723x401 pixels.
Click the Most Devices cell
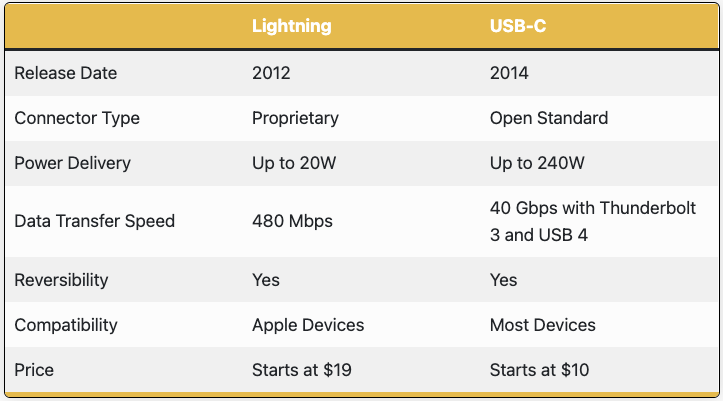pyautogui.click(x=542, y=325)
